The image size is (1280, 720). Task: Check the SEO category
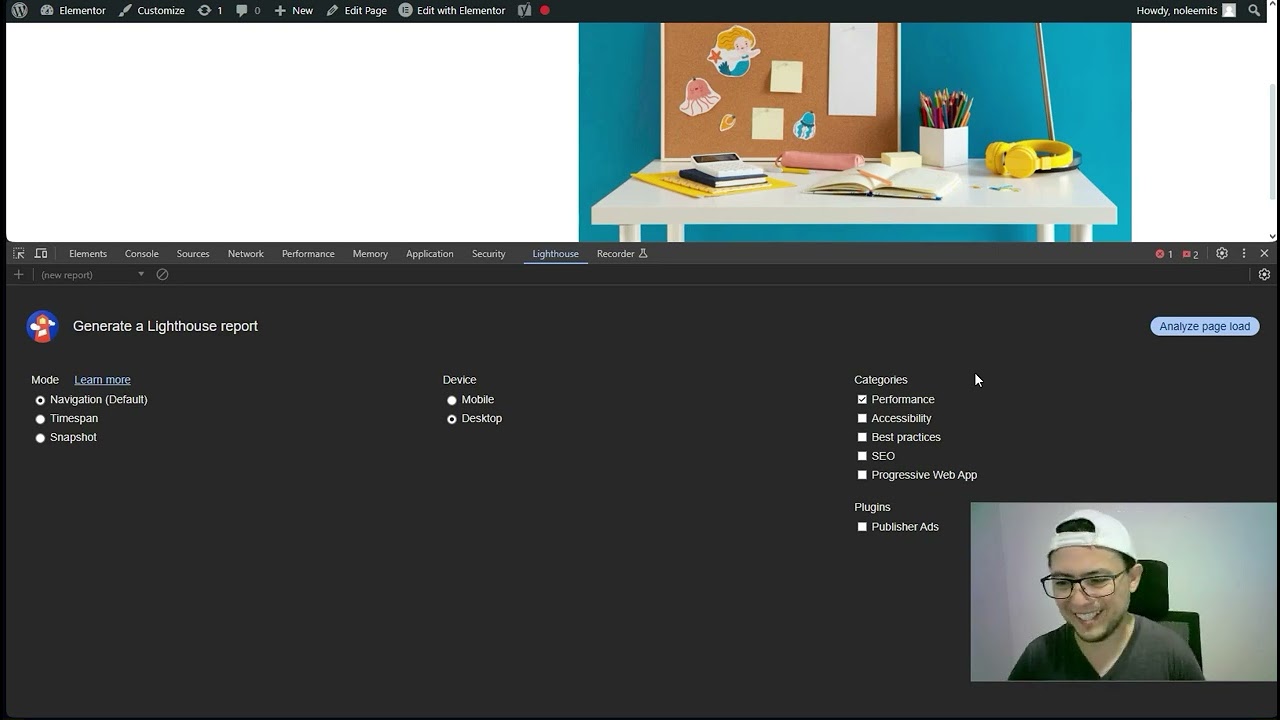pyautogui.click(x=862, y=456)
